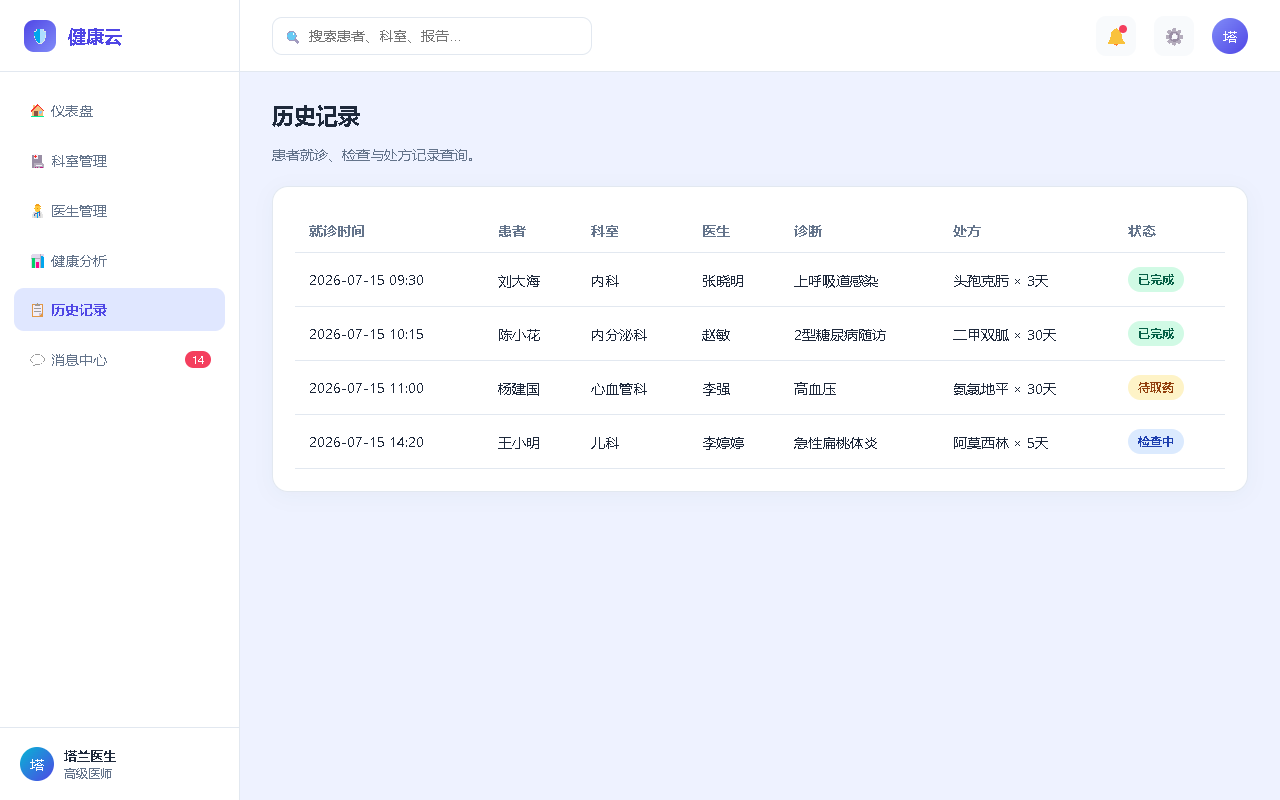Click the time cell 2026-07-15 11:00
The width and height of the screenshot is (1280, 800).
coord(366,388)
